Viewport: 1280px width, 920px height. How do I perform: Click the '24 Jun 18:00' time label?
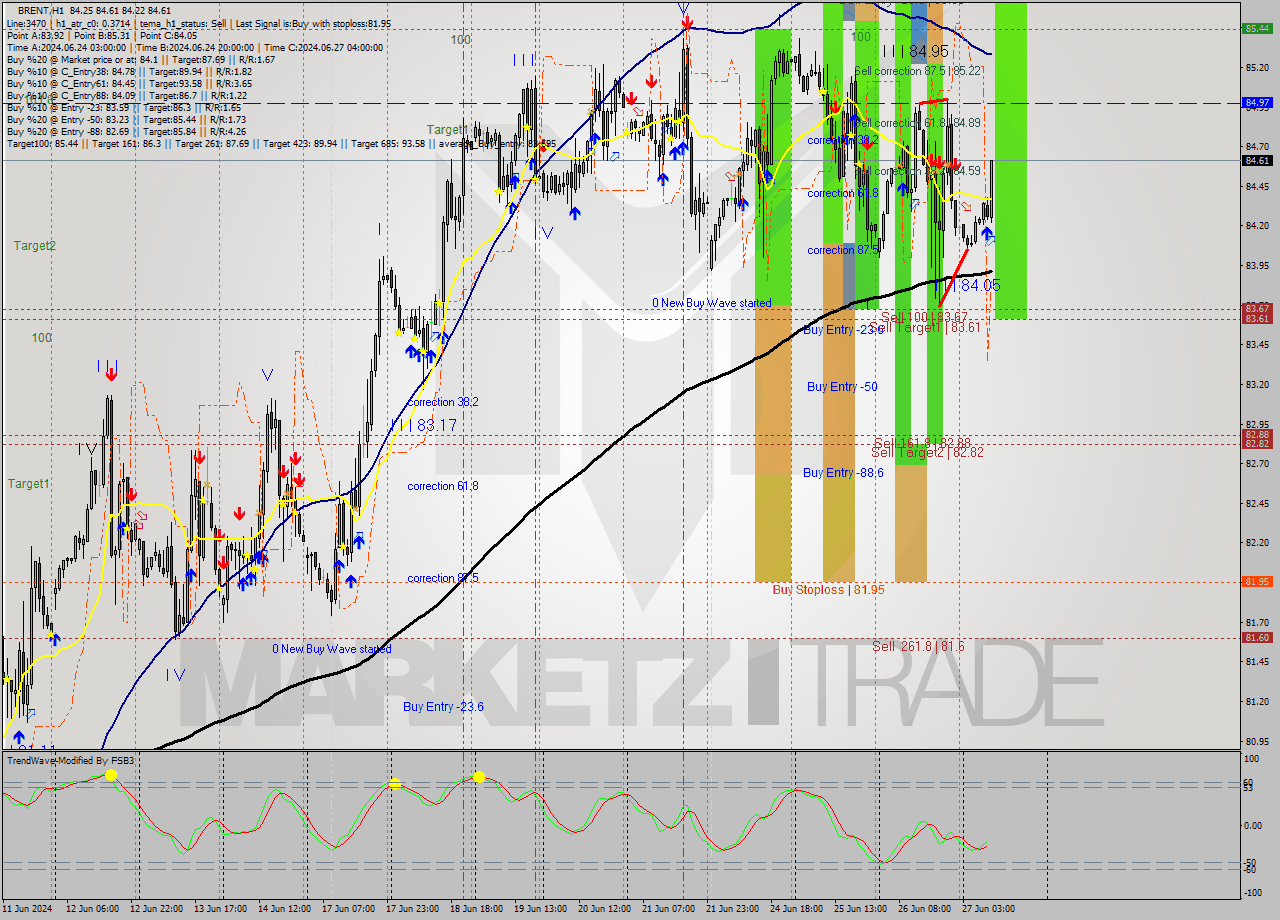click(x=796, y=908)
